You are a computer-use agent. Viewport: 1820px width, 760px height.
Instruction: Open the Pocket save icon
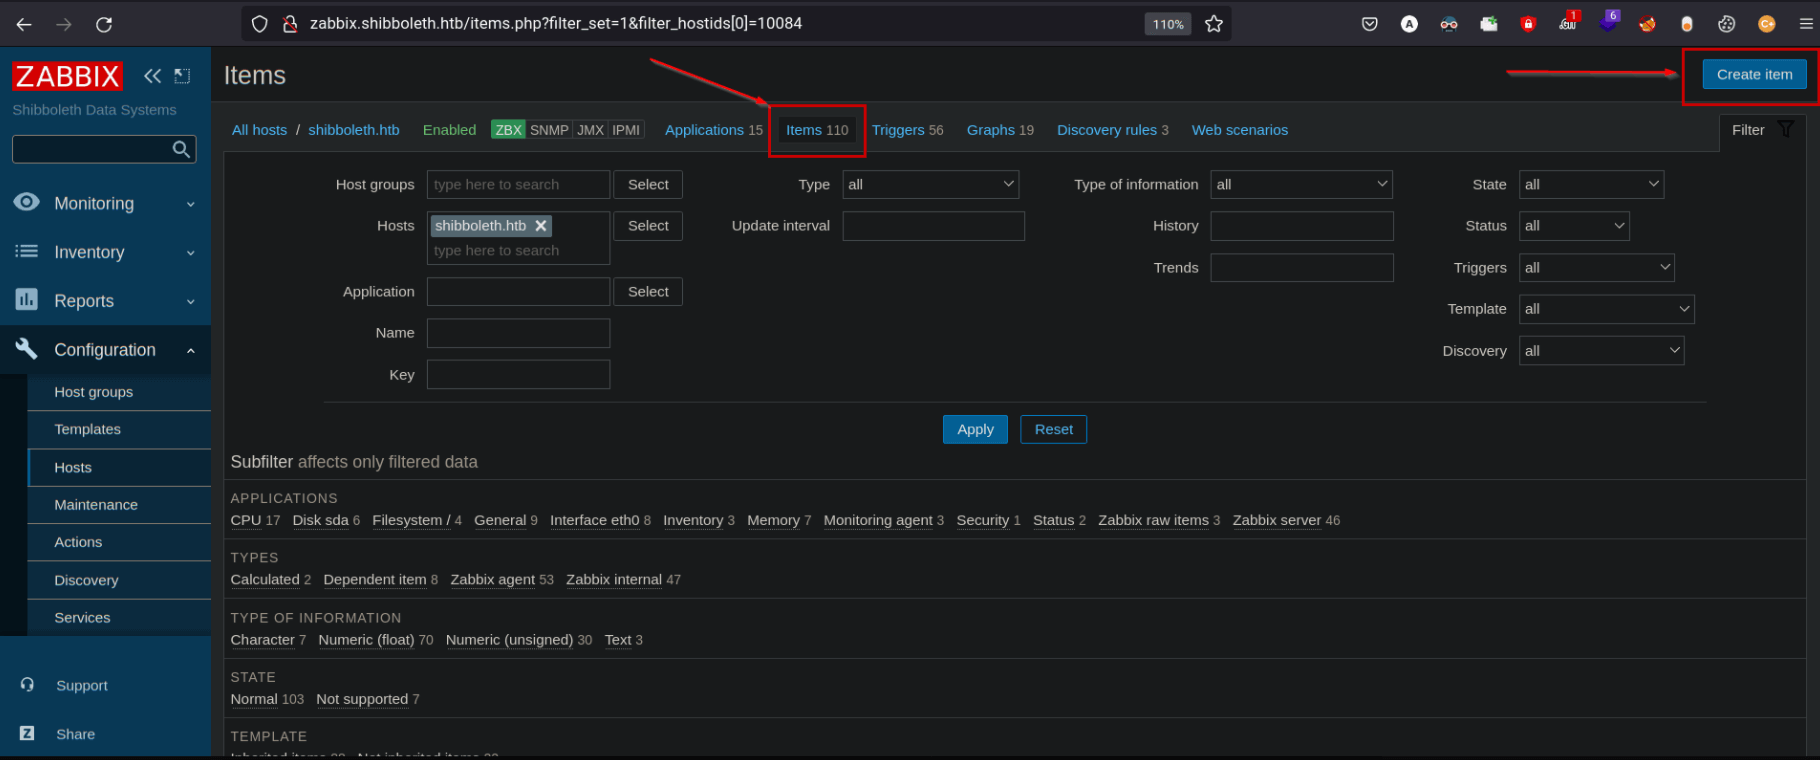coord(1370,24)
